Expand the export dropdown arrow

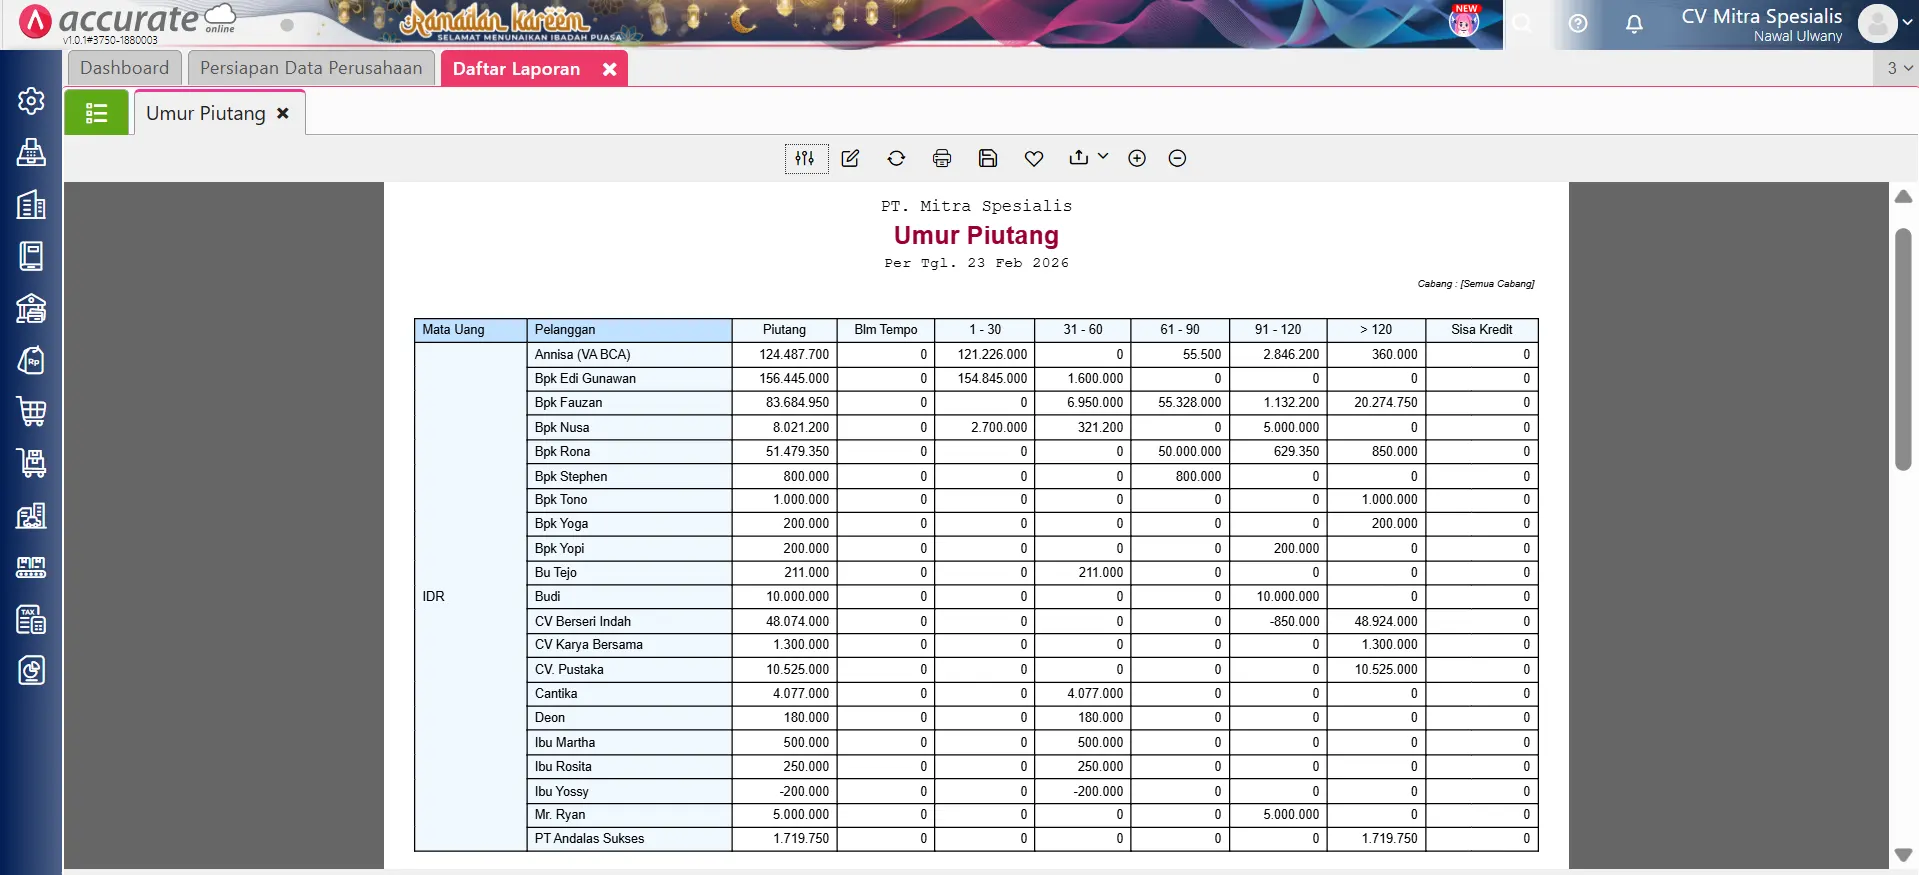[x=1103, y=156]
